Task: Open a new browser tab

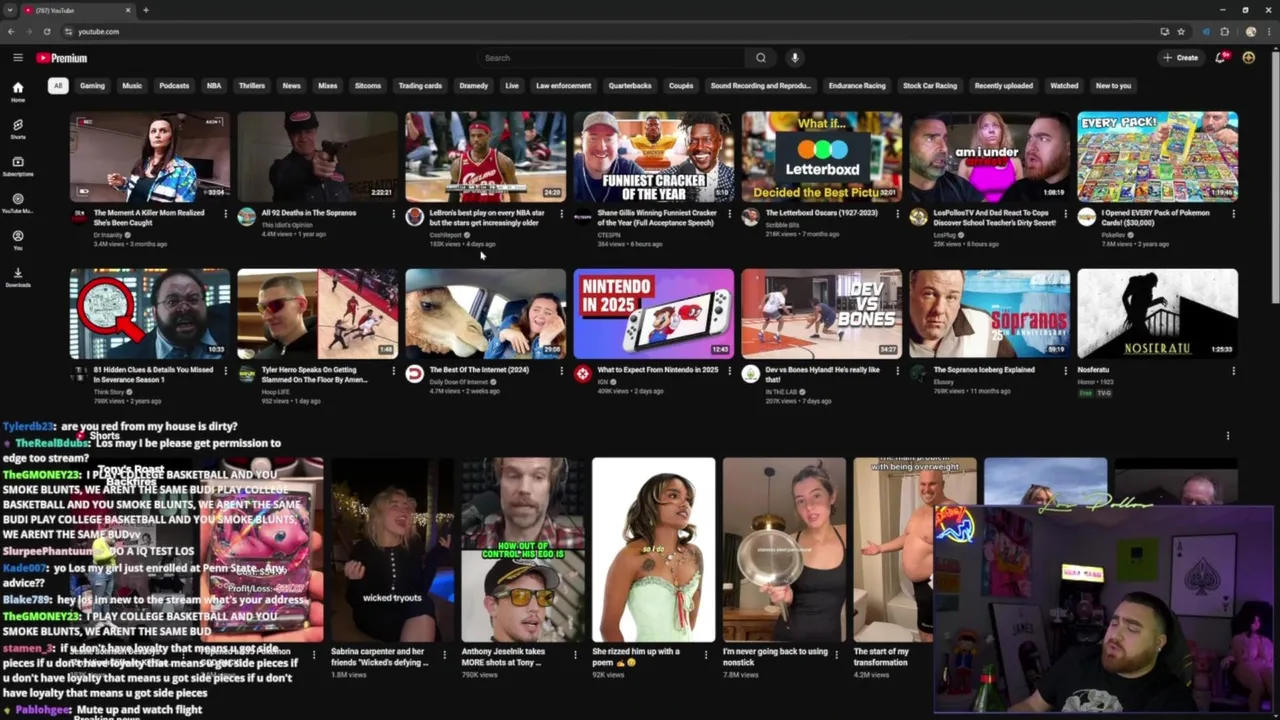Action: coord(146,10)
